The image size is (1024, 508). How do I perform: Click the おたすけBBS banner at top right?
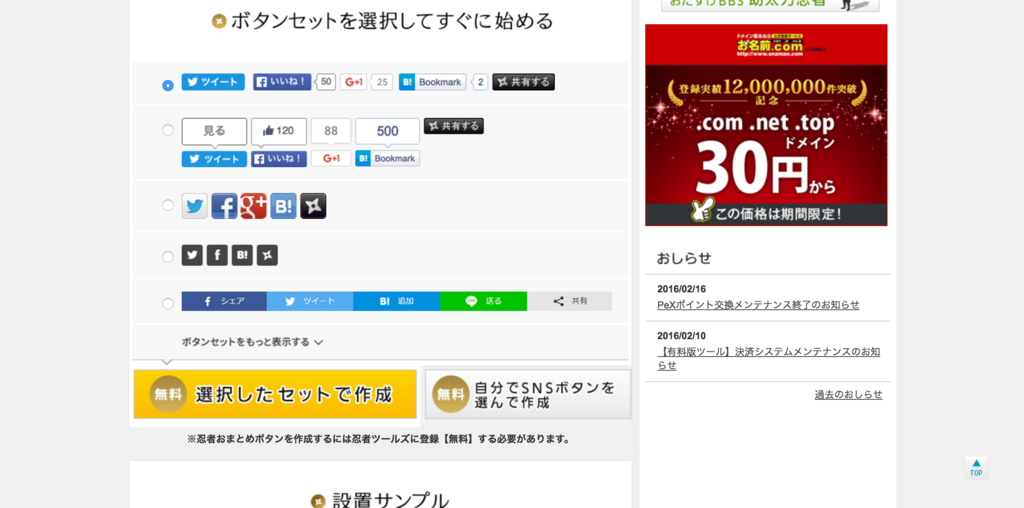click(770, 5)
